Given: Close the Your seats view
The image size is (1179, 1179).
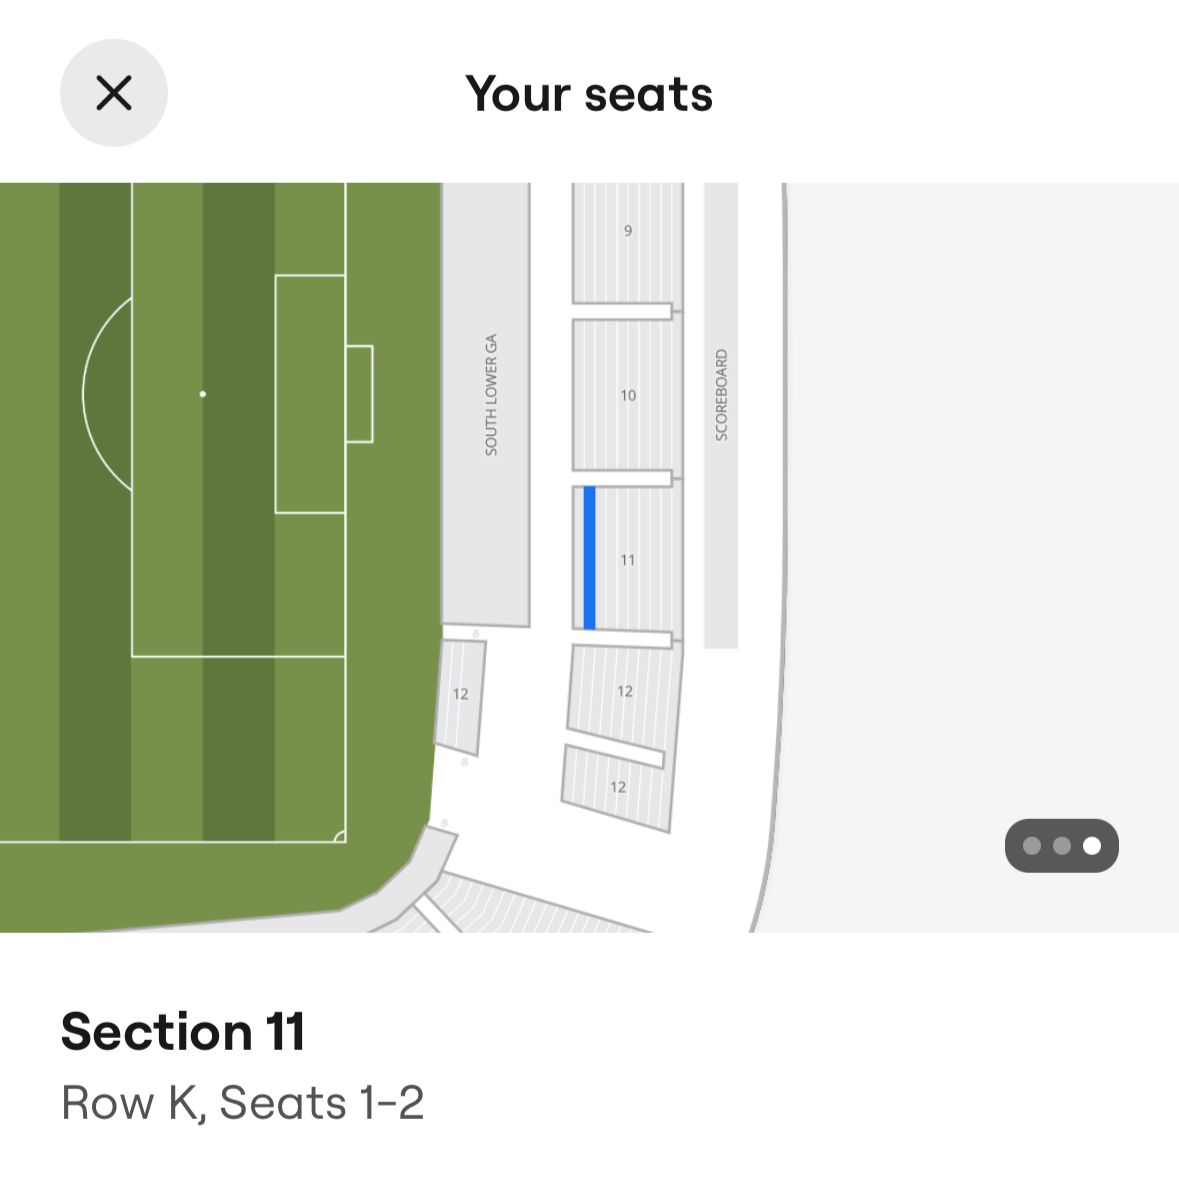Looking at the screenshot, I should point(113,93).
